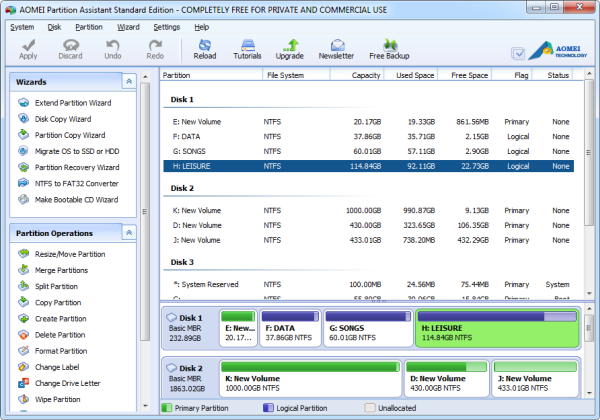The width and height of the screenshot is (600, 420).
Task: Open Tutorials from the toolbar
Action: click(247, 49)
